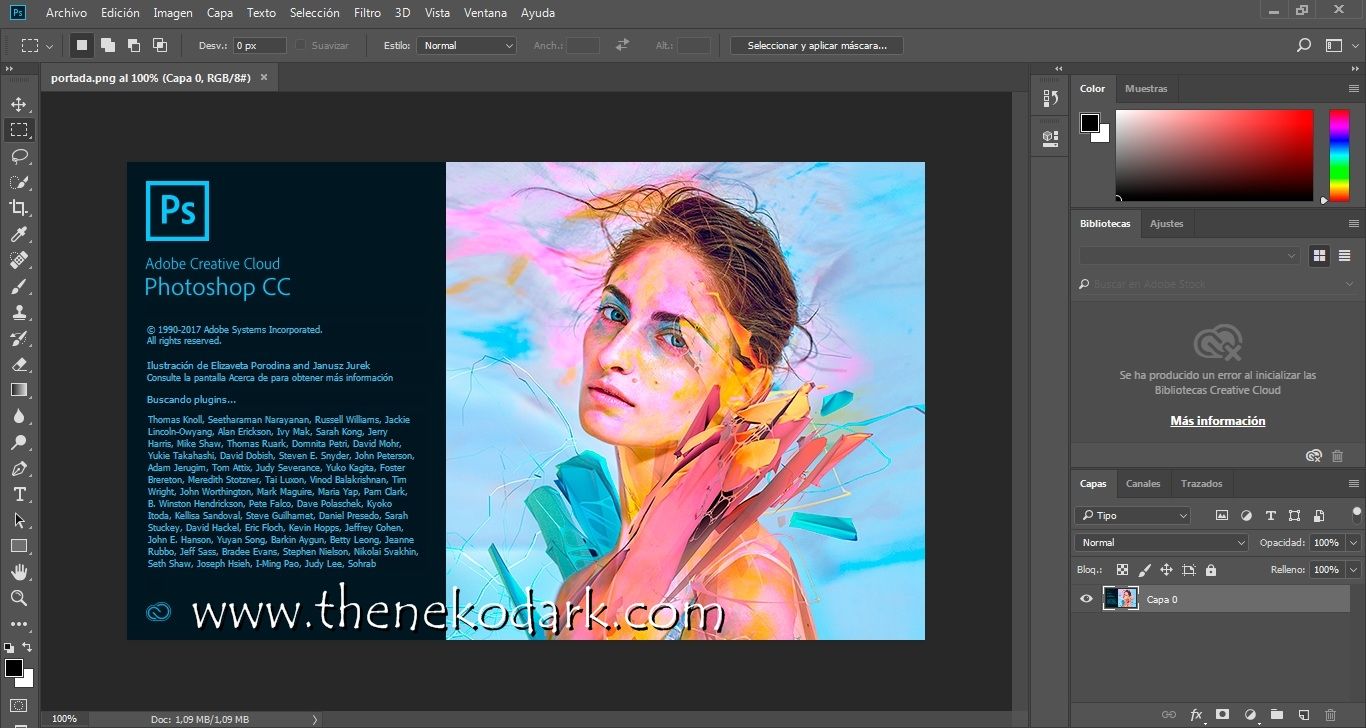Select the Hand tool
This screenshot has width=1366, height=728.
(18, 572)
